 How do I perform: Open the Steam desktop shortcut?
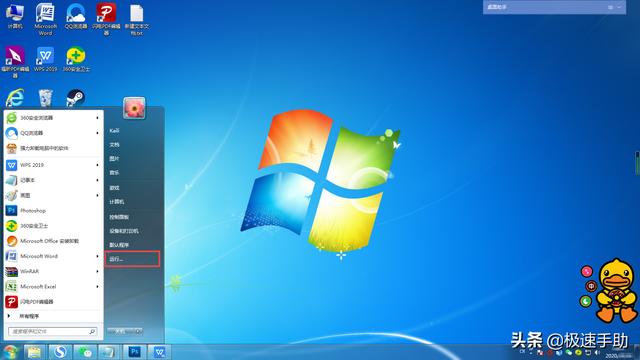coord(75,98)
